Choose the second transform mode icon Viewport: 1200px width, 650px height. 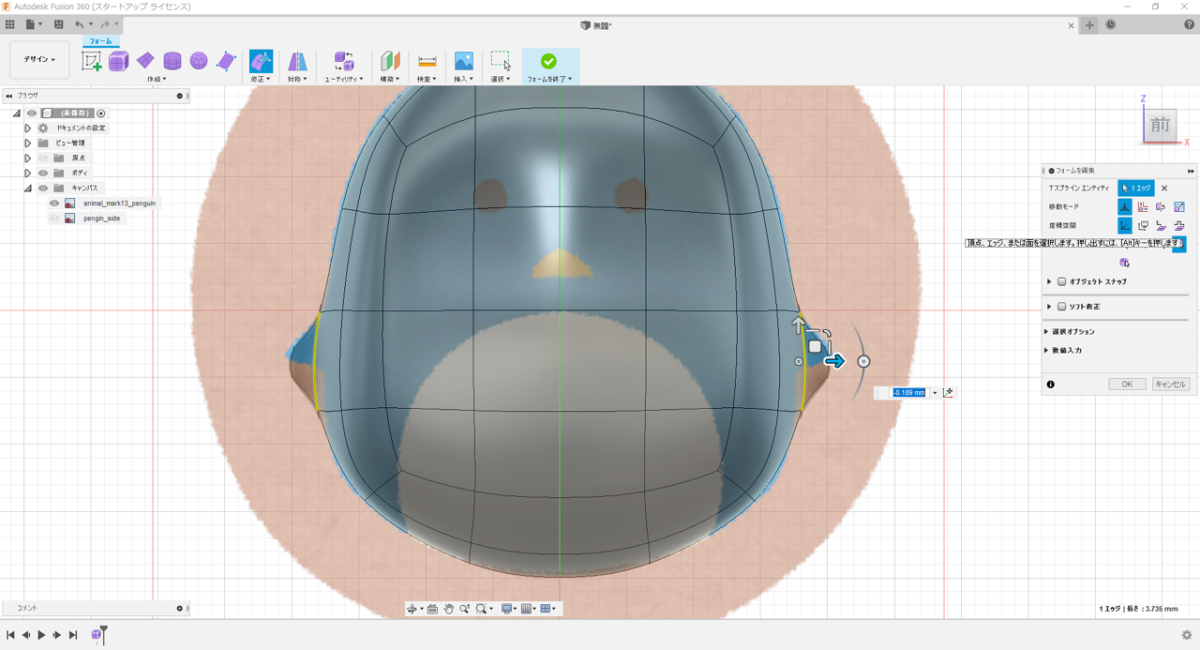(x=1143, y=206)
